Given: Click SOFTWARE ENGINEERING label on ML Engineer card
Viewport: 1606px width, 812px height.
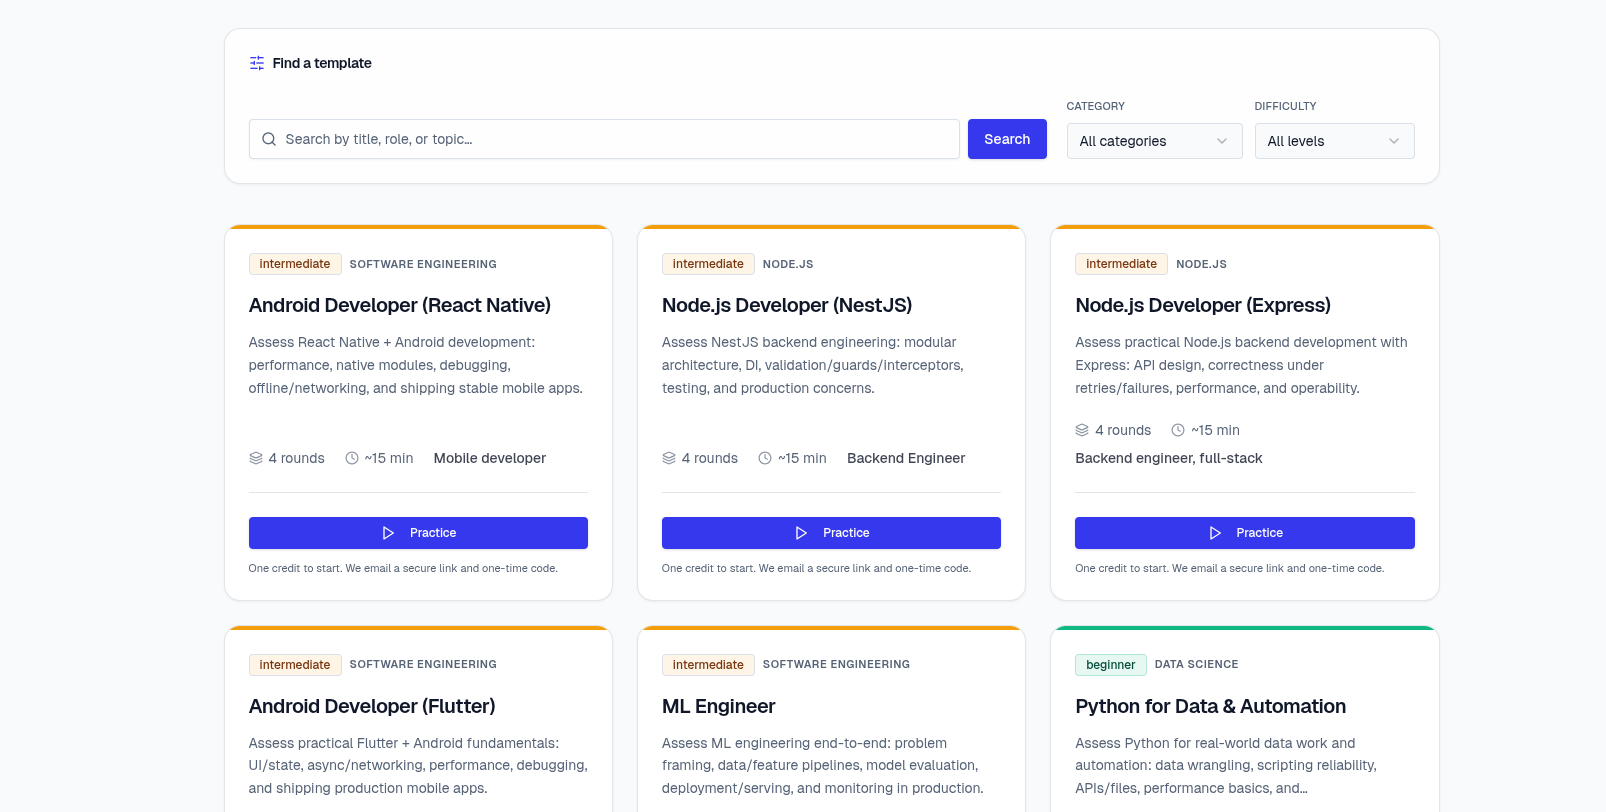Looking at the screenshot, I should 836,664.
